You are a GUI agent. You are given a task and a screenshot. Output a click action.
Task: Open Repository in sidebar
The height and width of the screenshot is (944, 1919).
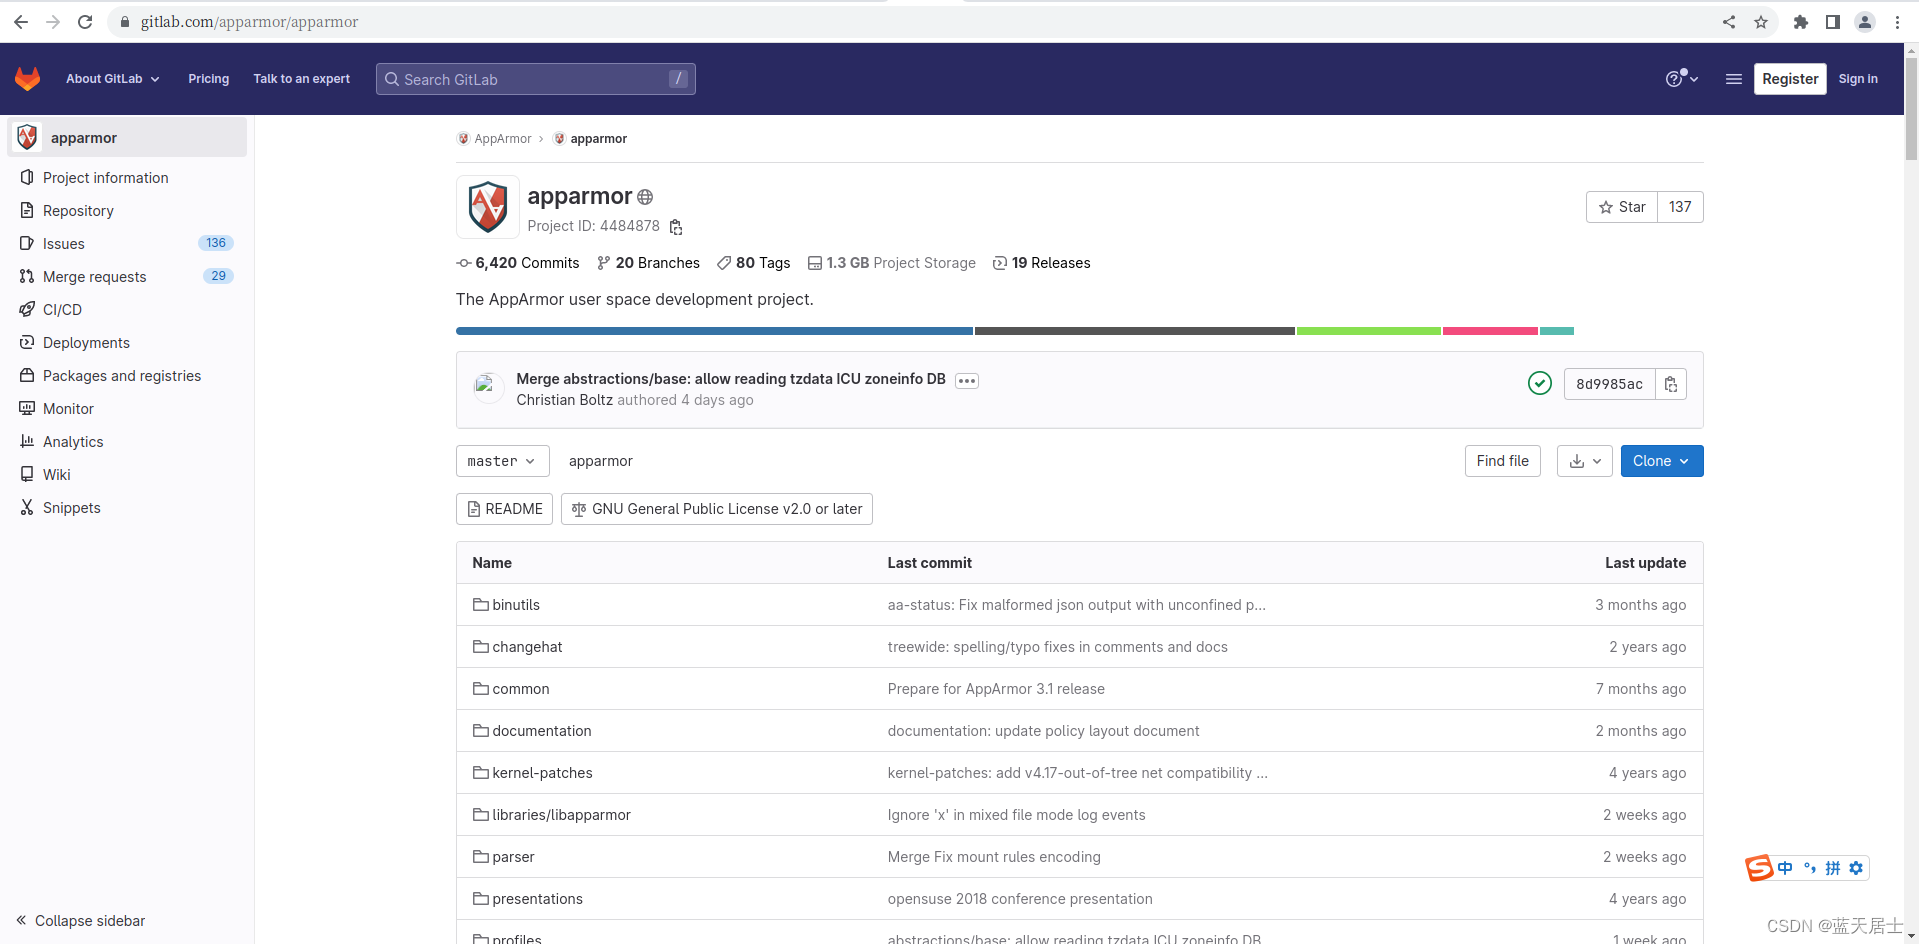tap(127, 211)
